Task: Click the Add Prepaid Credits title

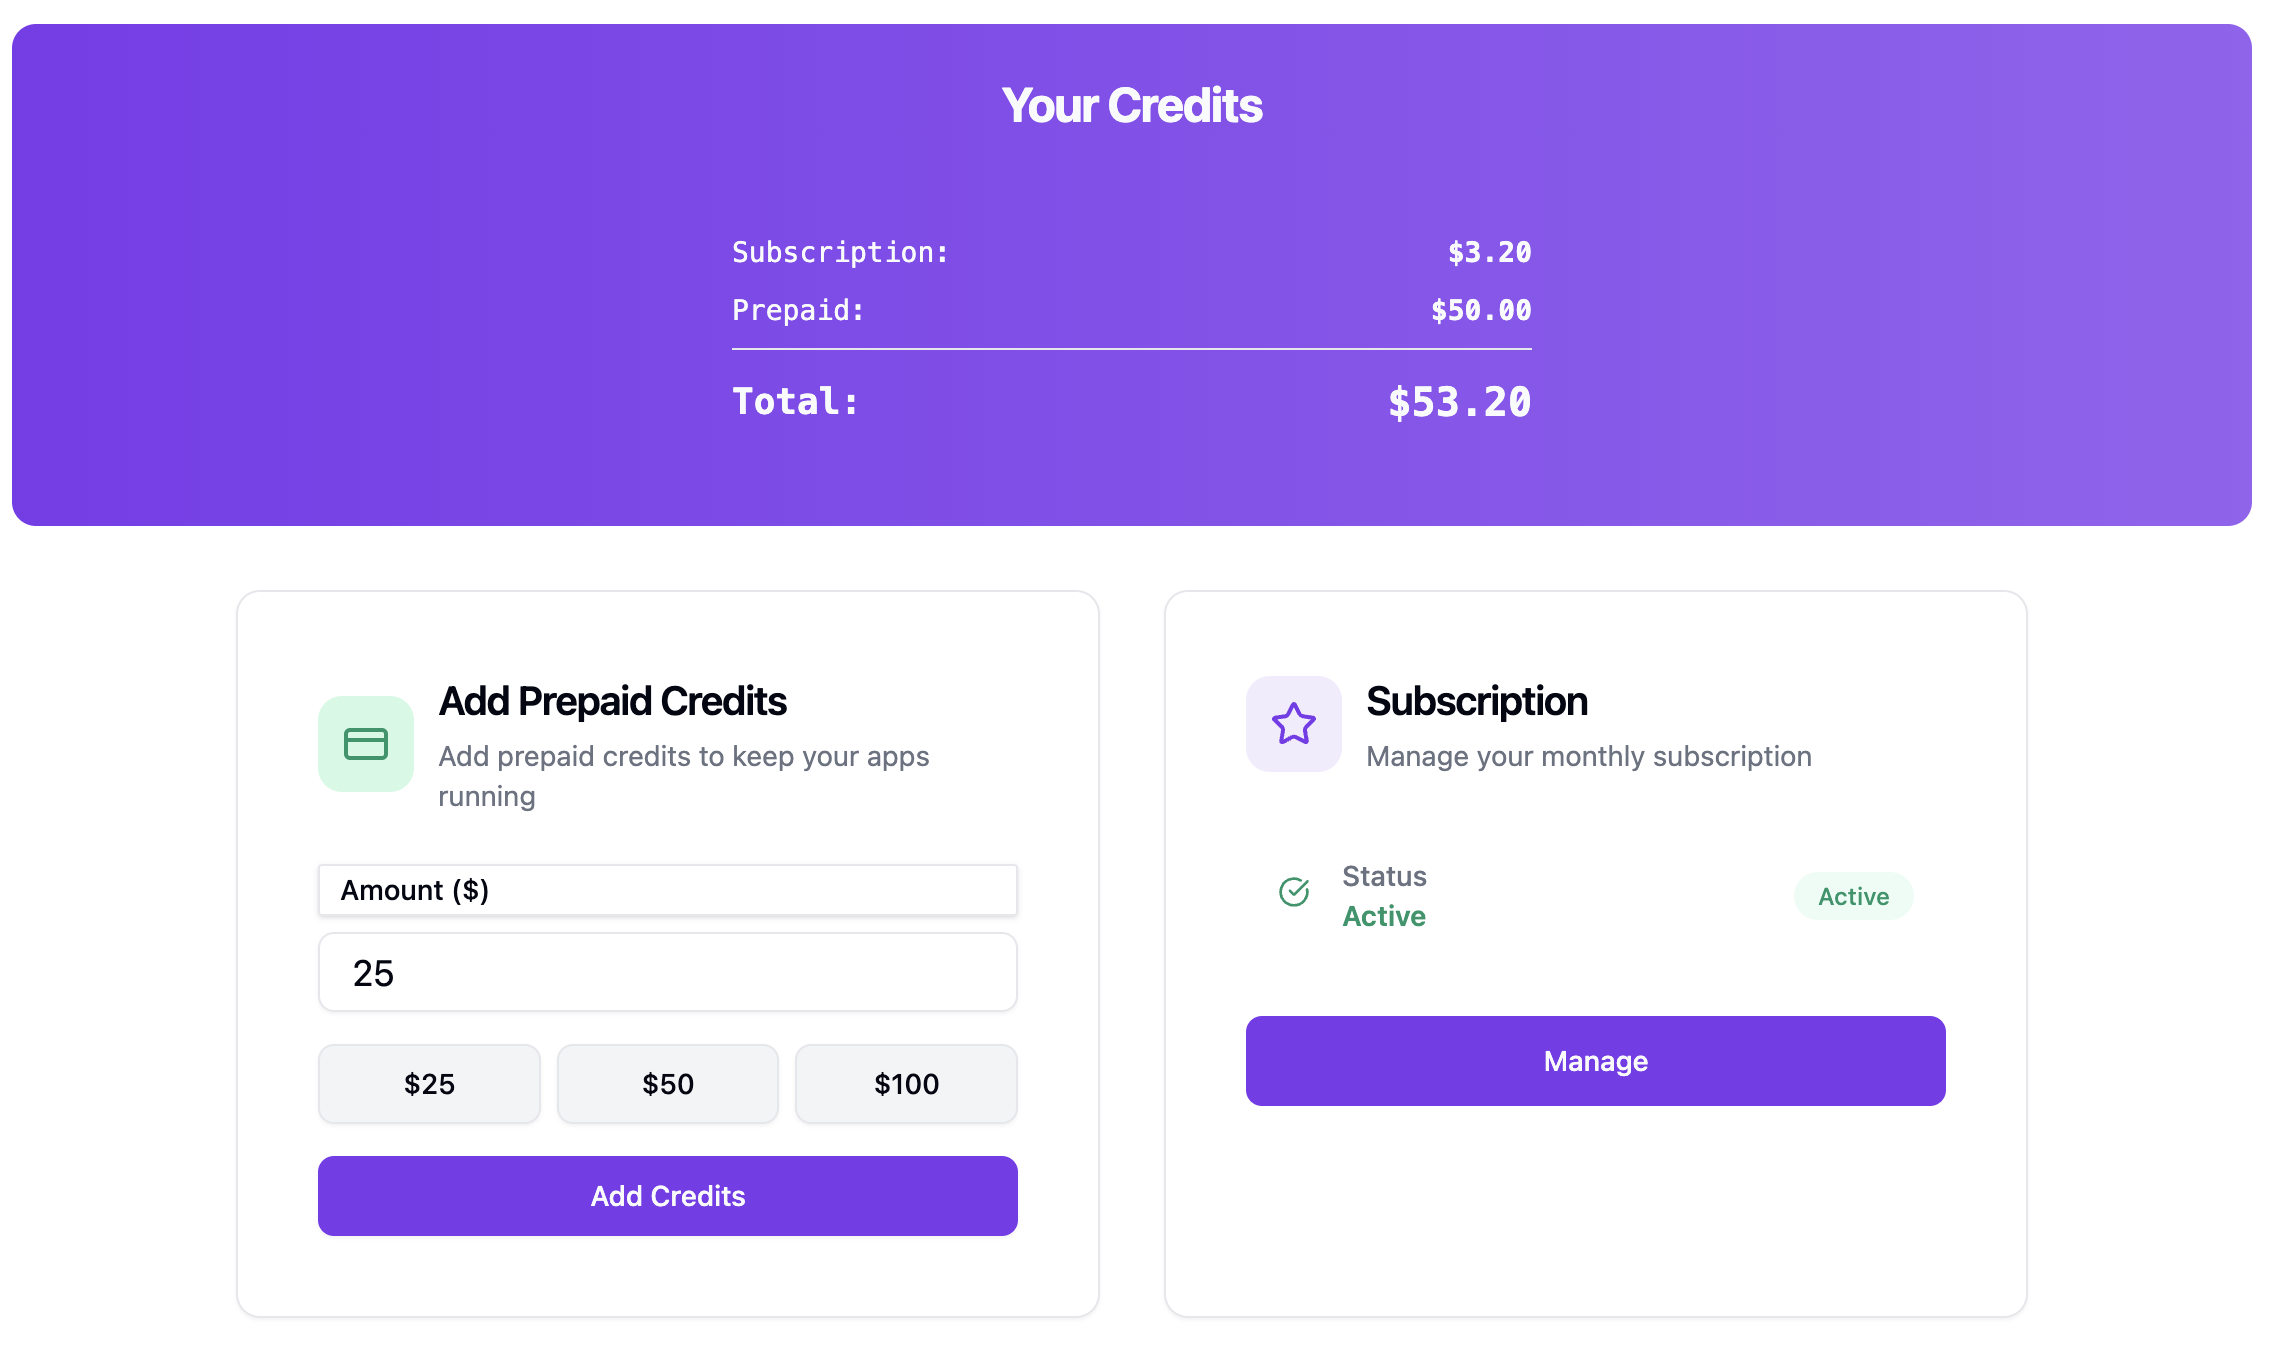Action: (612, 702)
